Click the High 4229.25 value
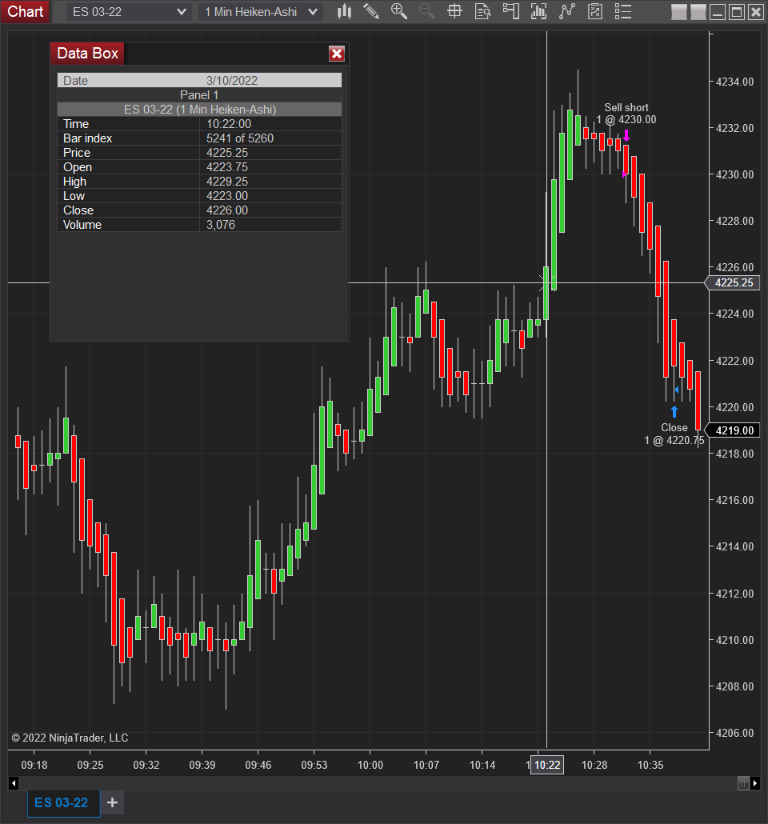 coord(227,182)
